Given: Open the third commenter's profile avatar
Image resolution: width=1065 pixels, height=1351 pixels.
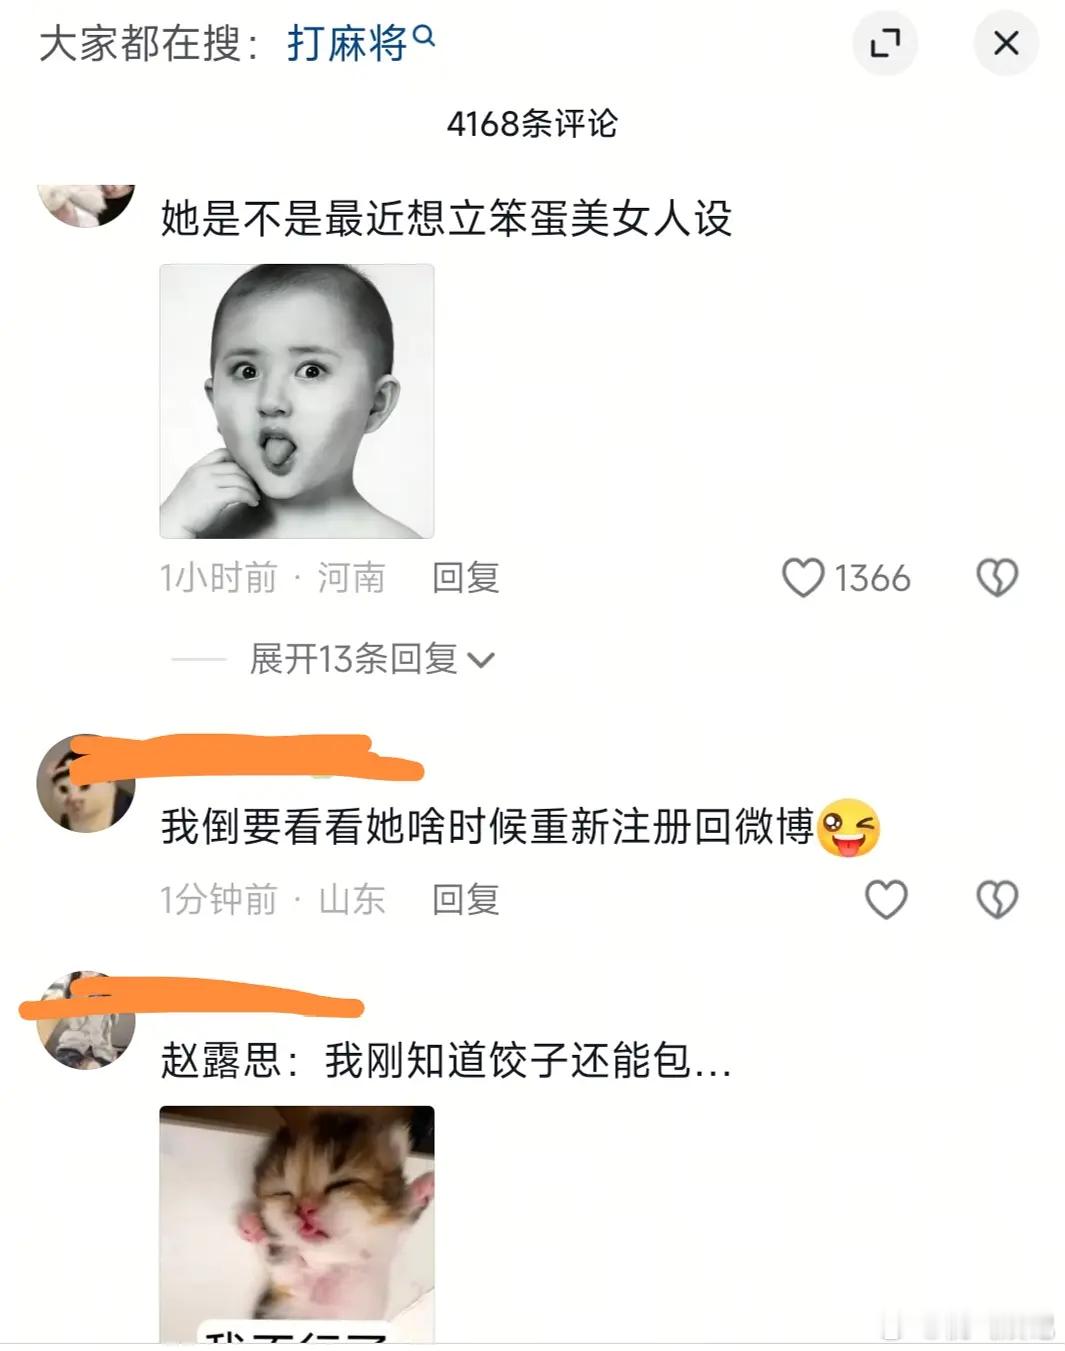Looking at the screenshot, I should point(86,1020).
